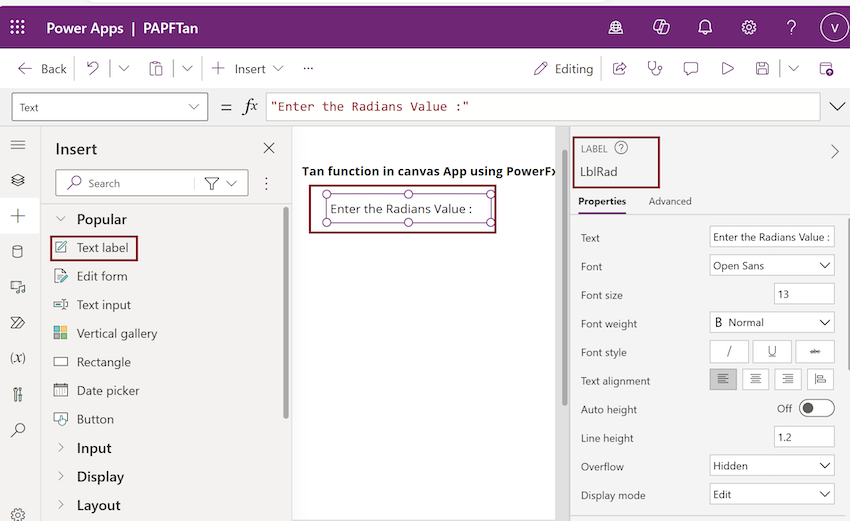This screenshot has width=850, height=521.
Task: Insert a Date picker control
Action: [x=97, y=391]
